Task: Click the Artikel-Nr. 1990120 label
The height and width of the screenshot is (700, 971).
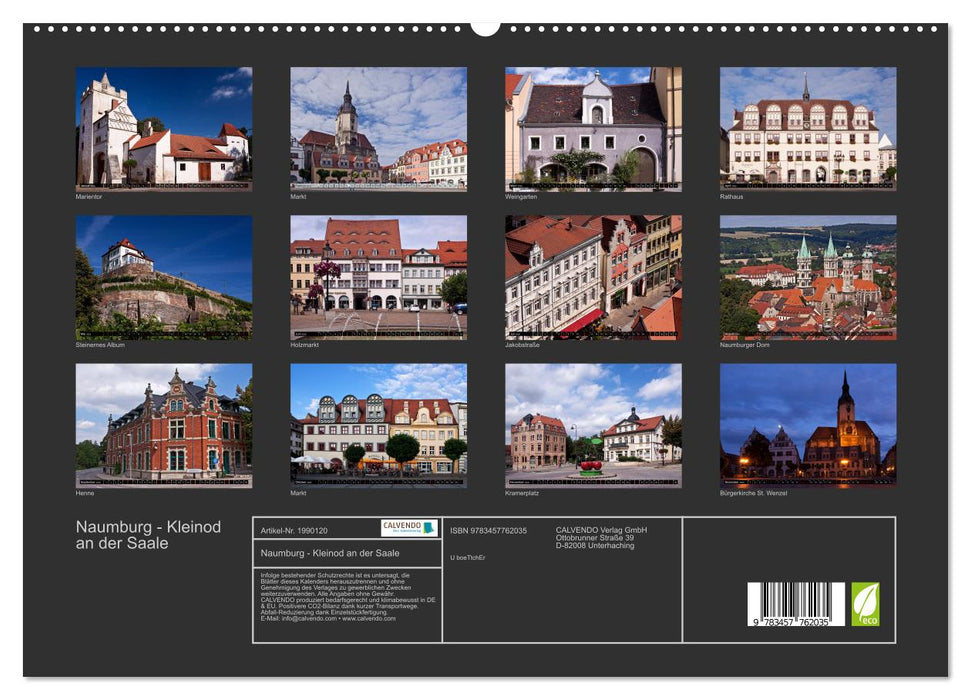Action: point(293,531)
